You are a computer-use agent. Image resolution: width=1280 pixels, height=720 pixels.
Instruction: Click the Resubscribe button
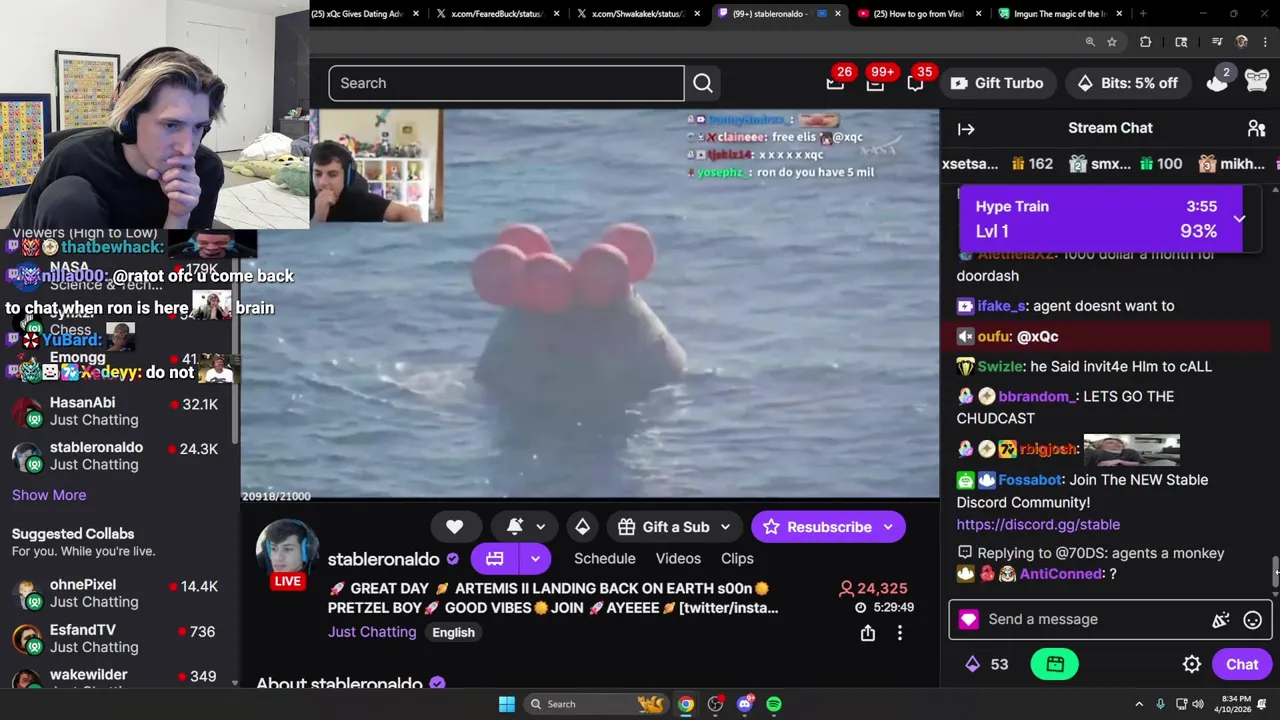(x=818, y=527)
